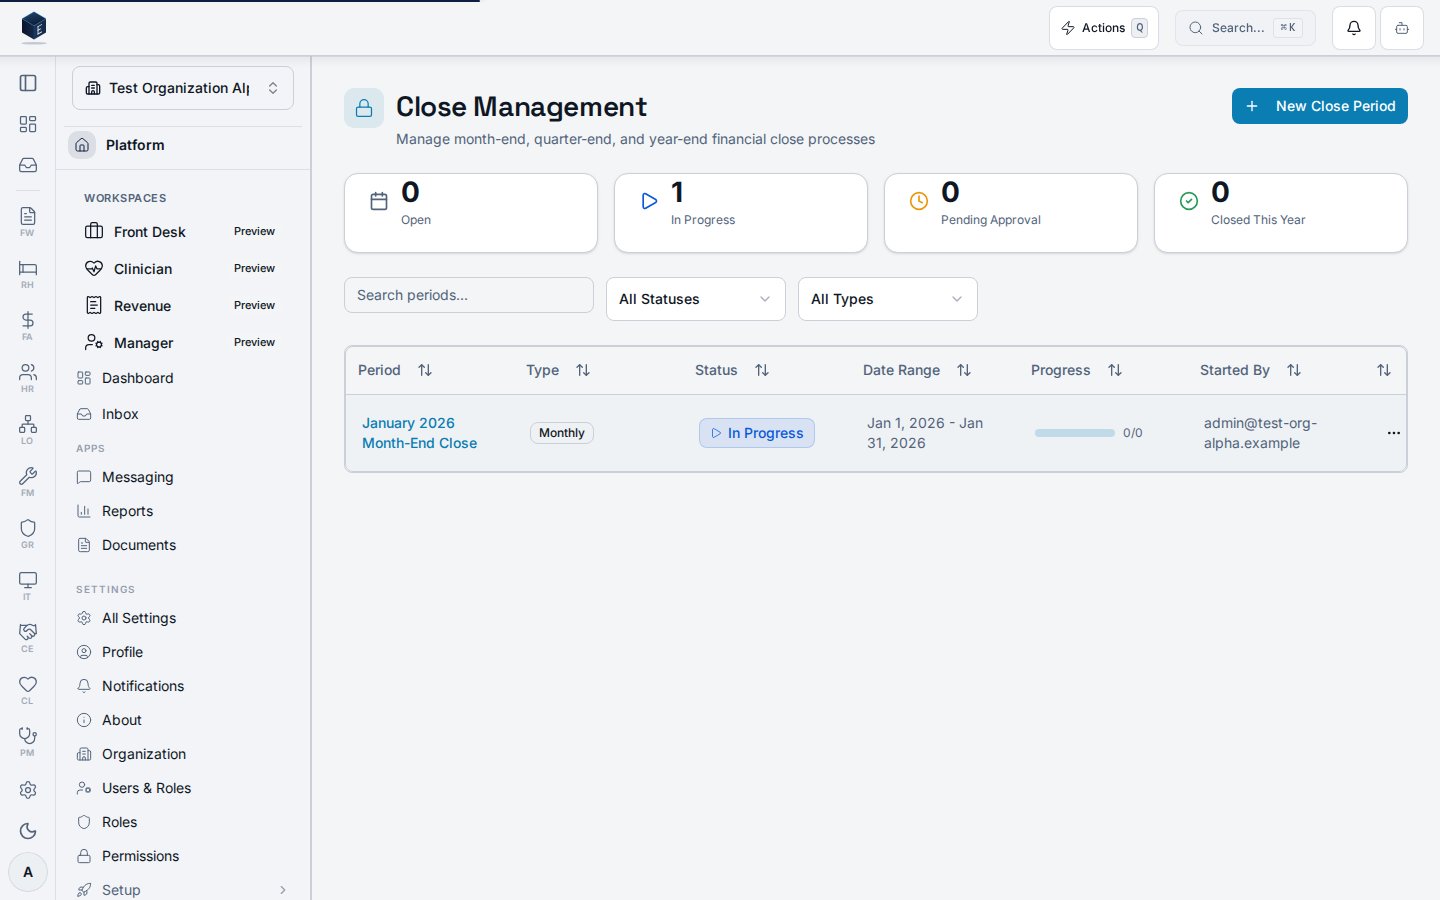Open the Clinician workspace
The height and width of the screenshot is (900, 1440).
[183, 269]
